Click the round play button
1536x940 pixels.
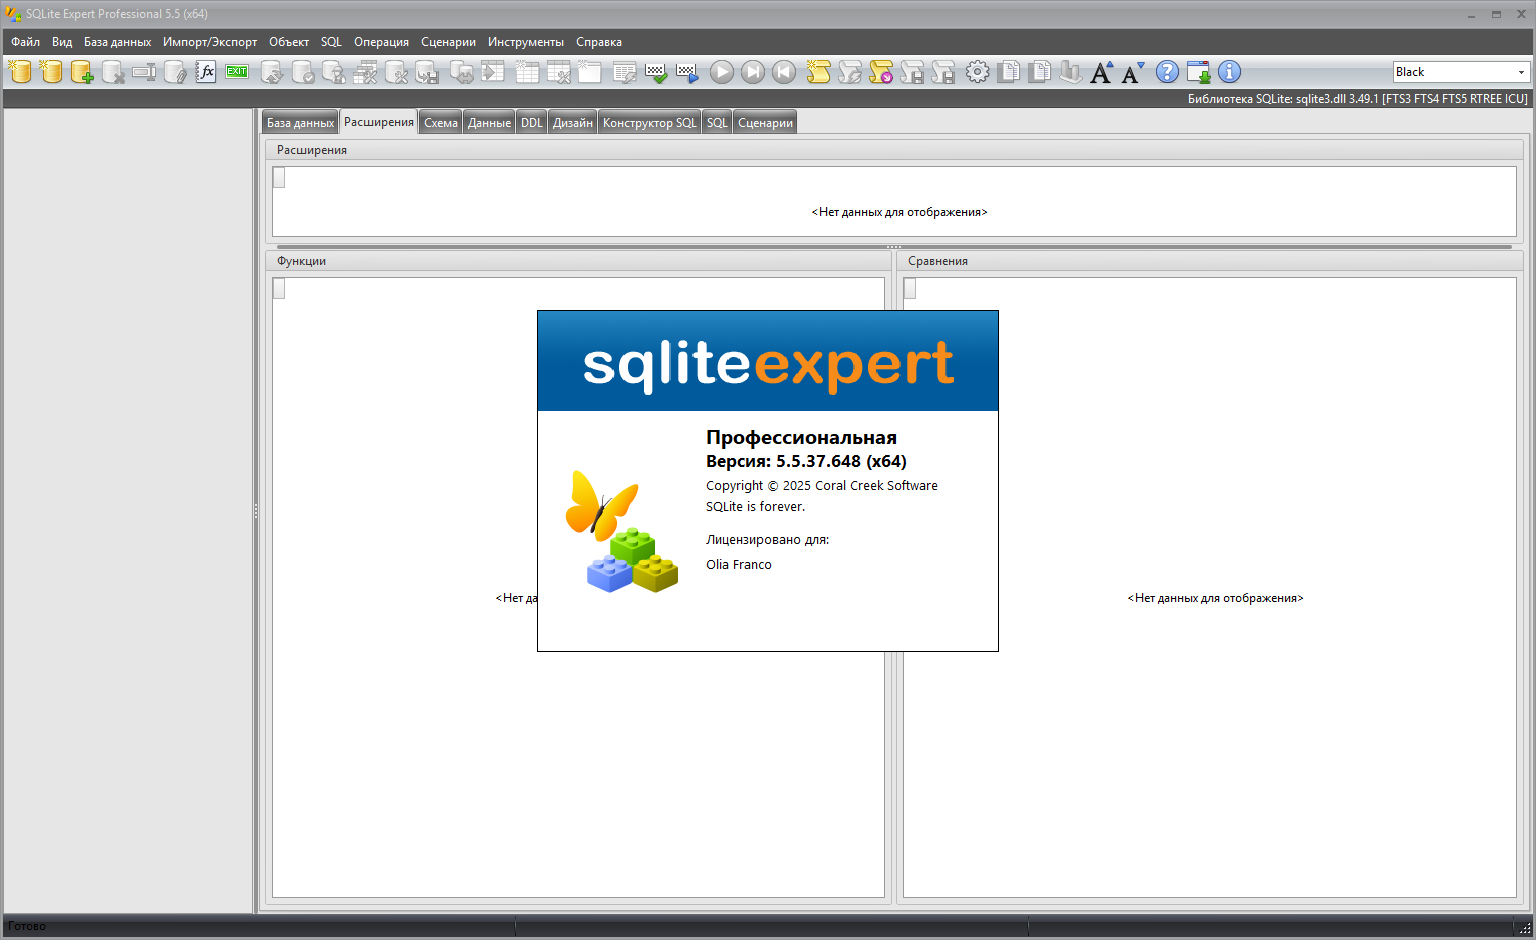(722, 72)
